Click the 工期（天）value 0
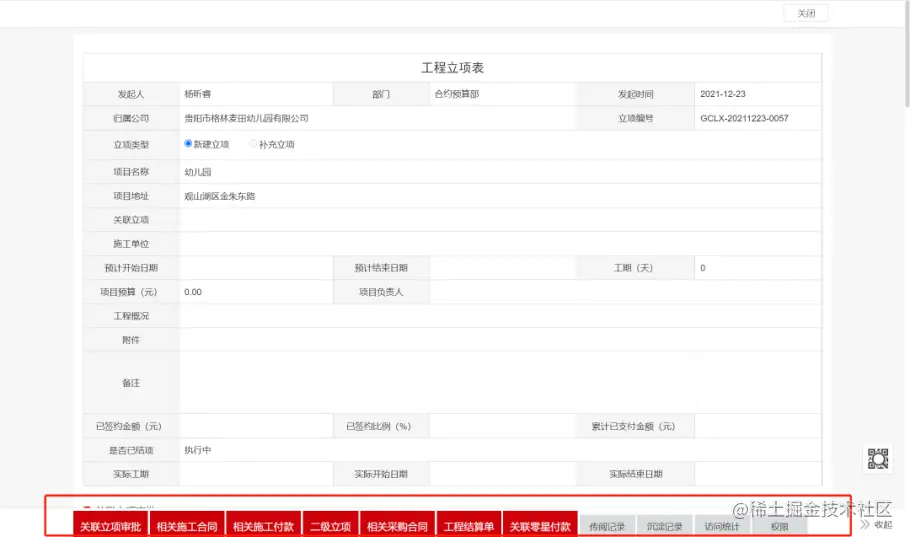 (703, 268)
